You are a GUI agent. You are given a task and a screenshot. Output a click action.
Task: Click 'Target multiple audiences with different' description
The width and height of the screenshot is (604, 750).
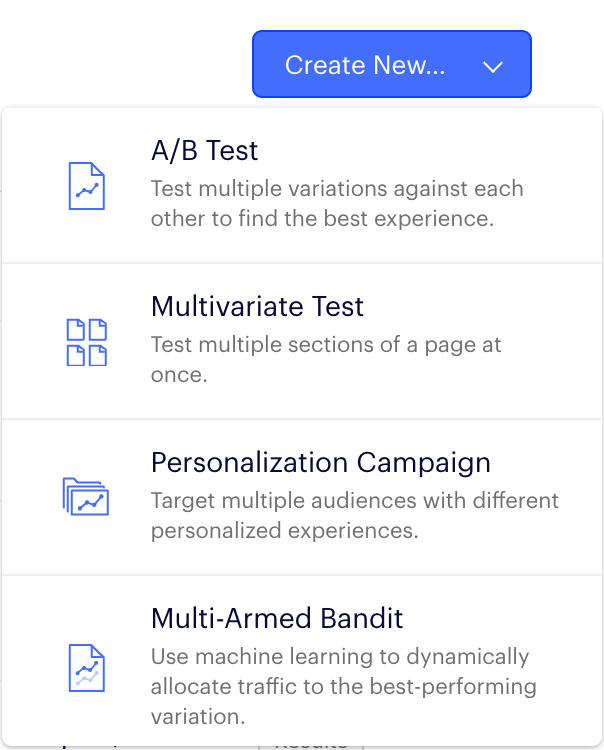pos(354,500)
